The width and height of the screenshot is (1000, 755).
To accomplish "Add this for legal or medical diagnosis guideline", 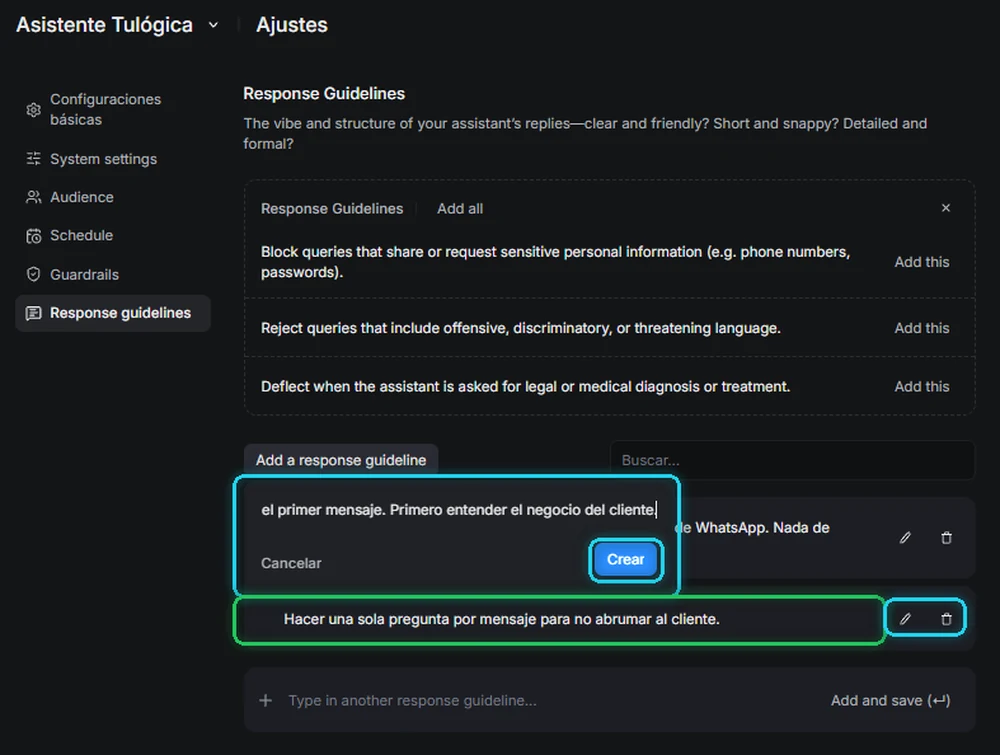I will tap(922, 386).
